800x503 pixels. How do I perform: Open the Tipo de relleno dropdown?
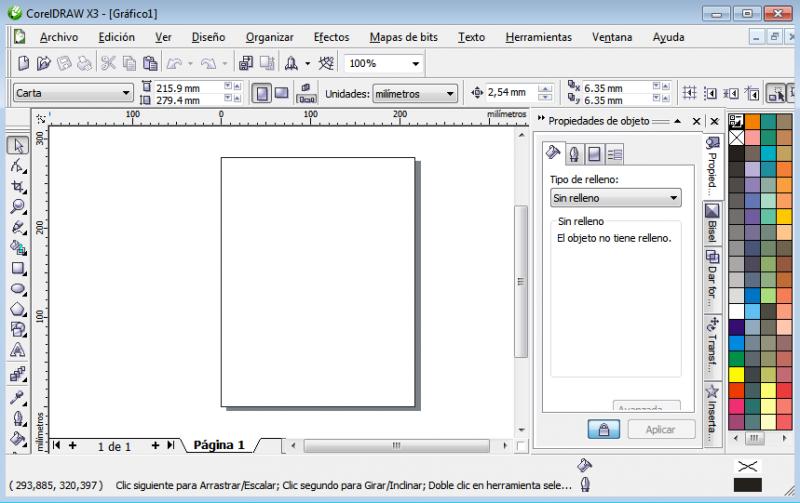pos(615,198)
